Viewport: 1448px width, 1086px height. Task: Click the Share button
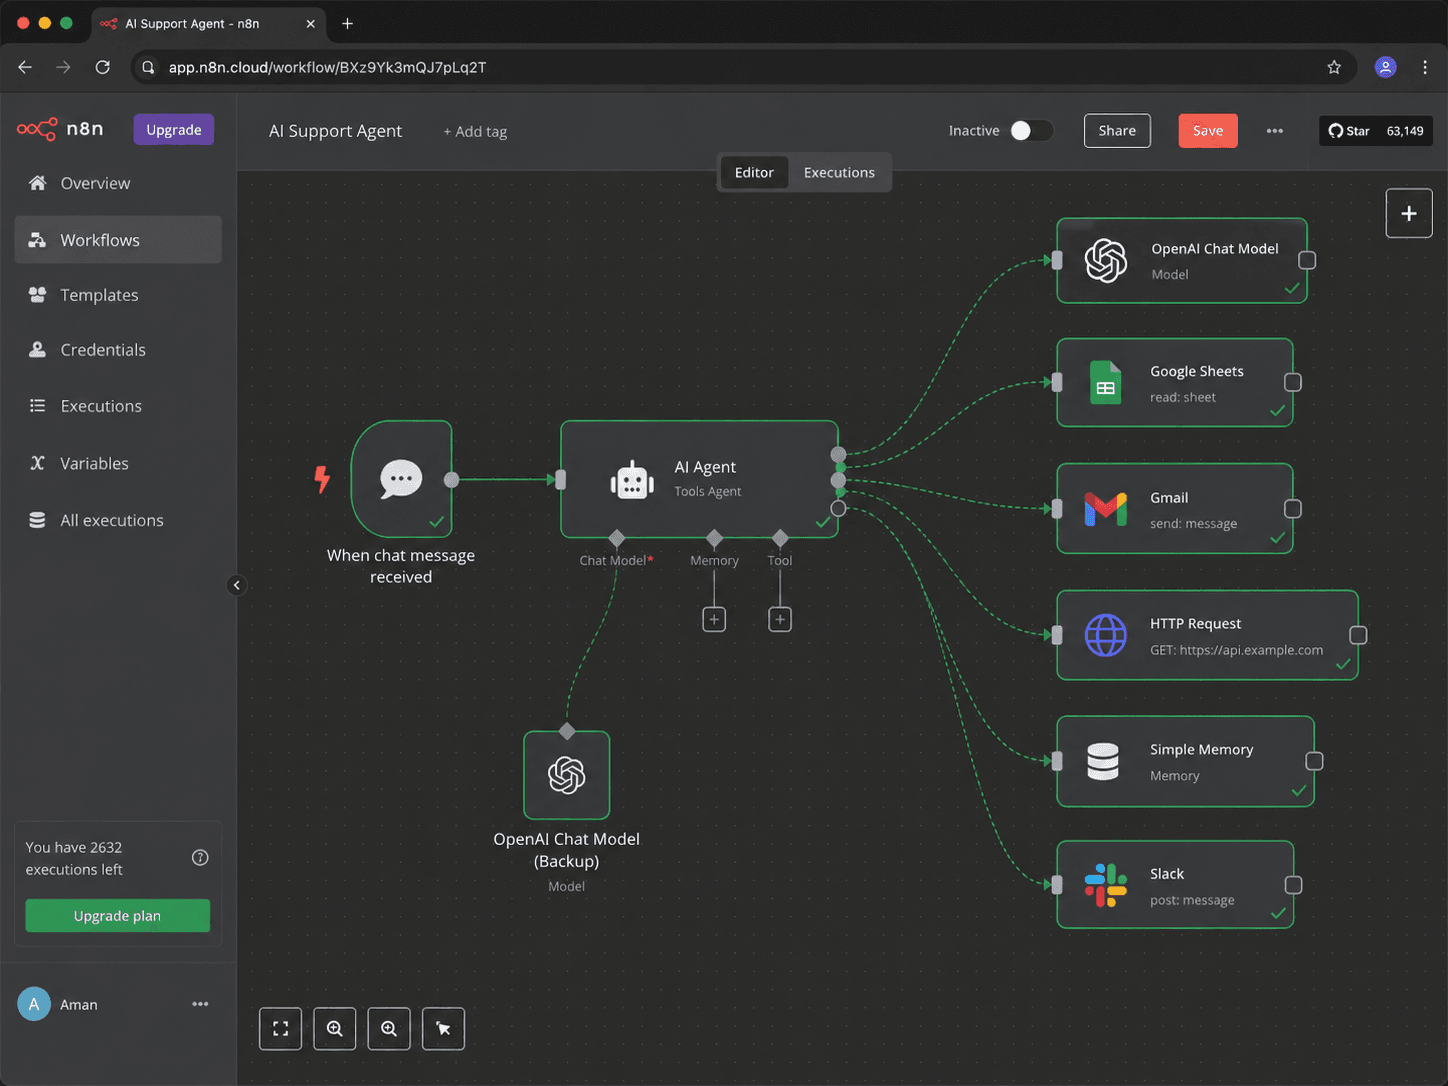click(x=1117, y=131)
